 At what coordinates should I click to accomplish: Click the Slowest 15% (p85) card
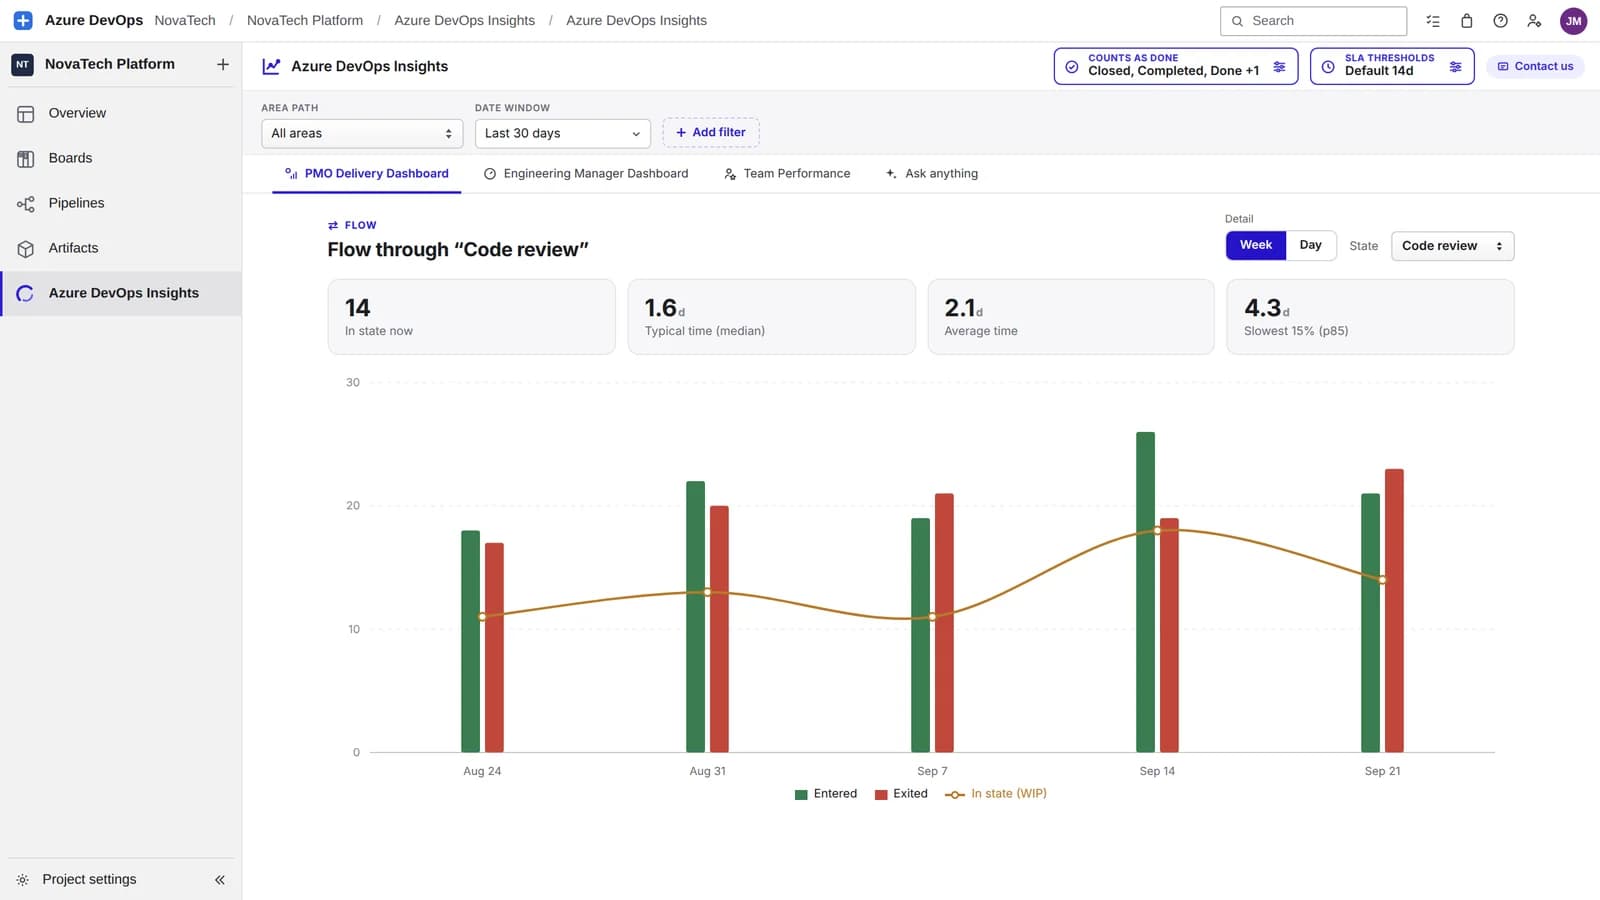(x=1370, y=317)
